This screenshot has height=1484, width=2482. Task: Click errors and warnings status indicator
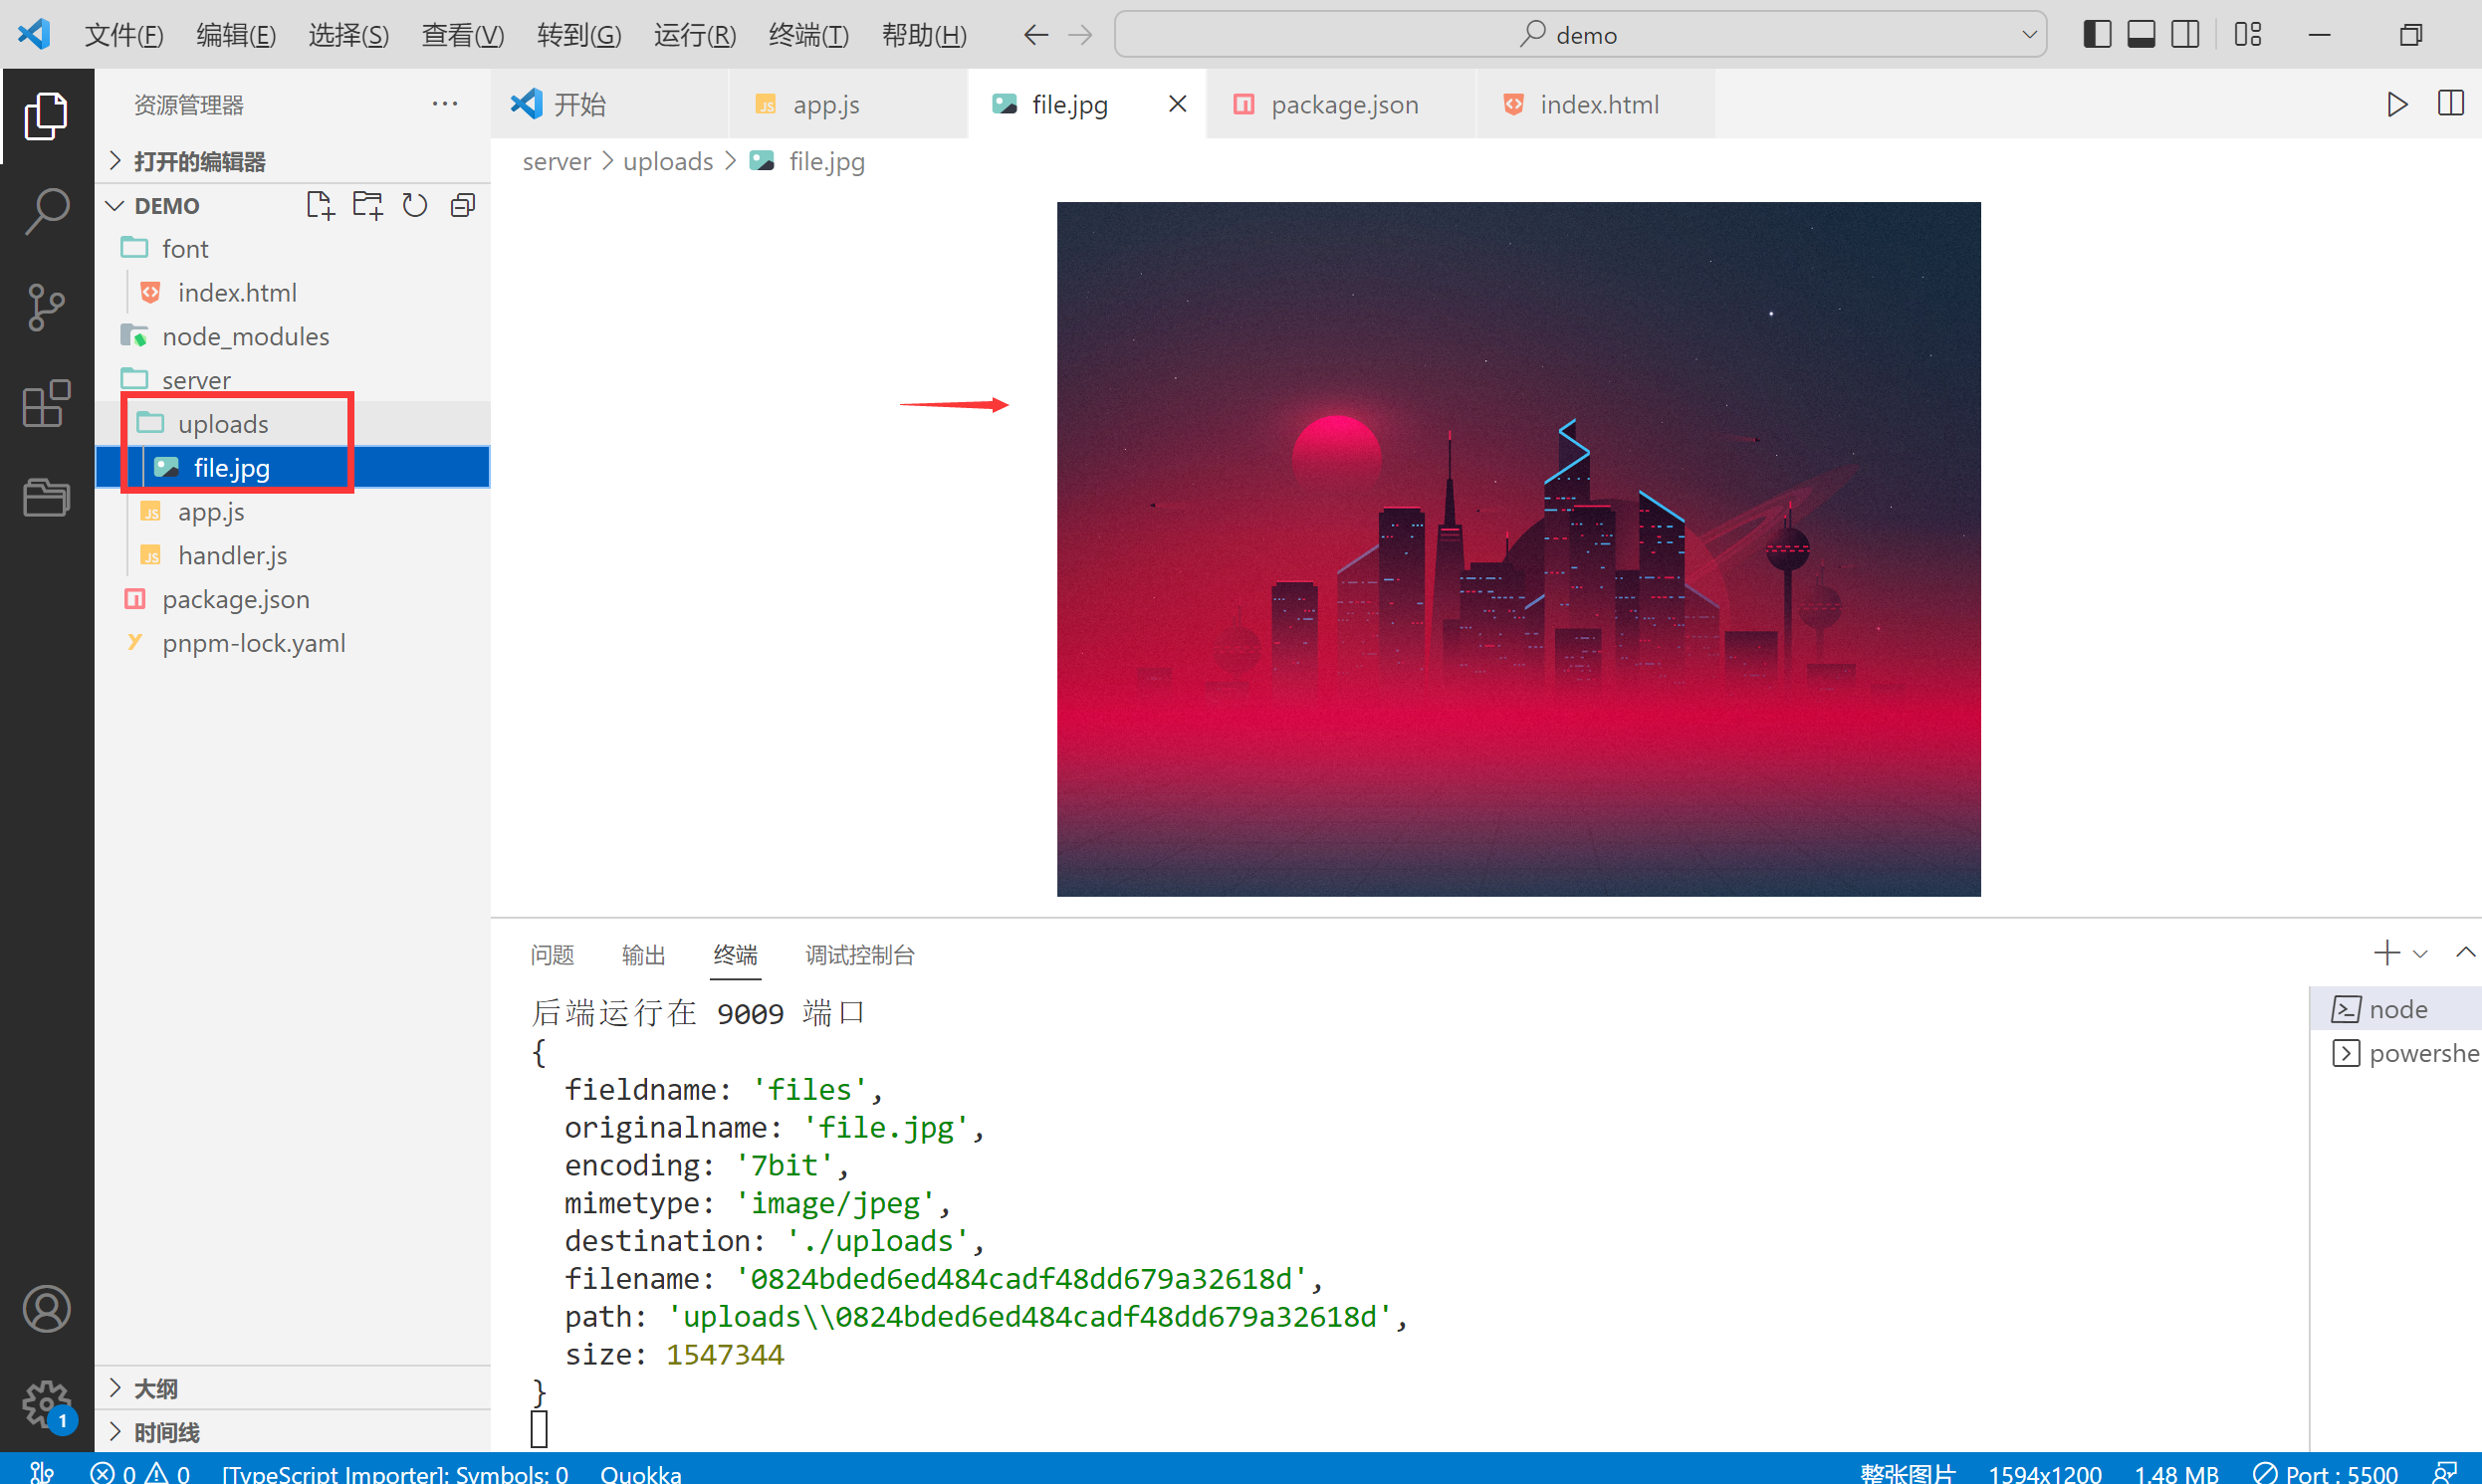pyautogui.click(x=140, y=1472)
